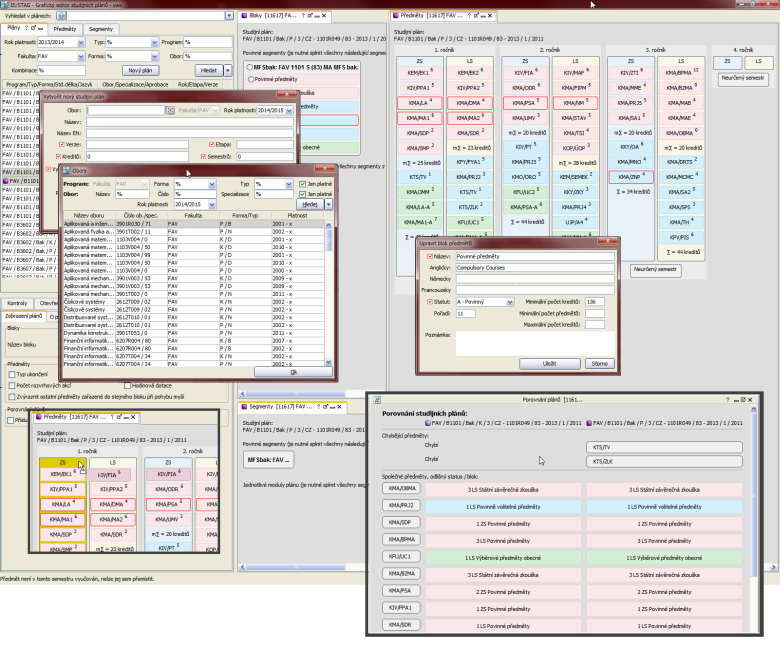
Task: Click the IS/STAG application icon in title bar
Action: click(4, 4)
